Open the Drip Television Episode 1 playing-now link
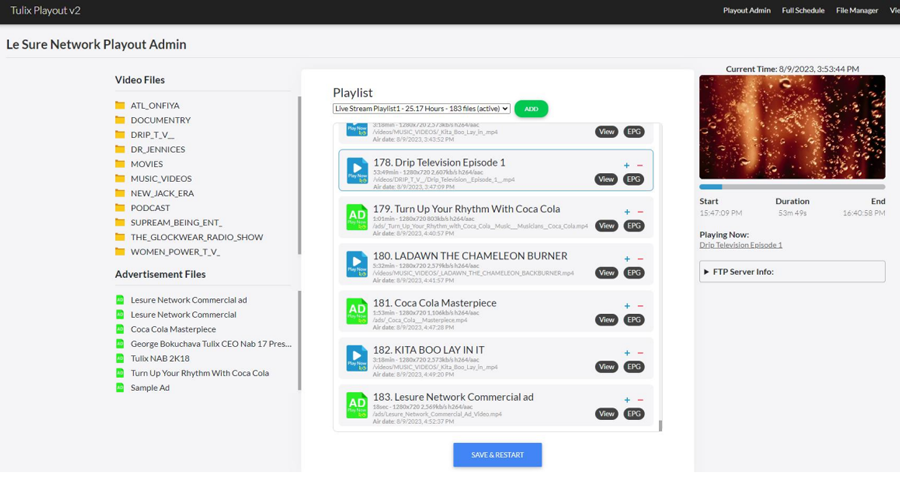This screenshot has width=900, height=502. [741, 245]
